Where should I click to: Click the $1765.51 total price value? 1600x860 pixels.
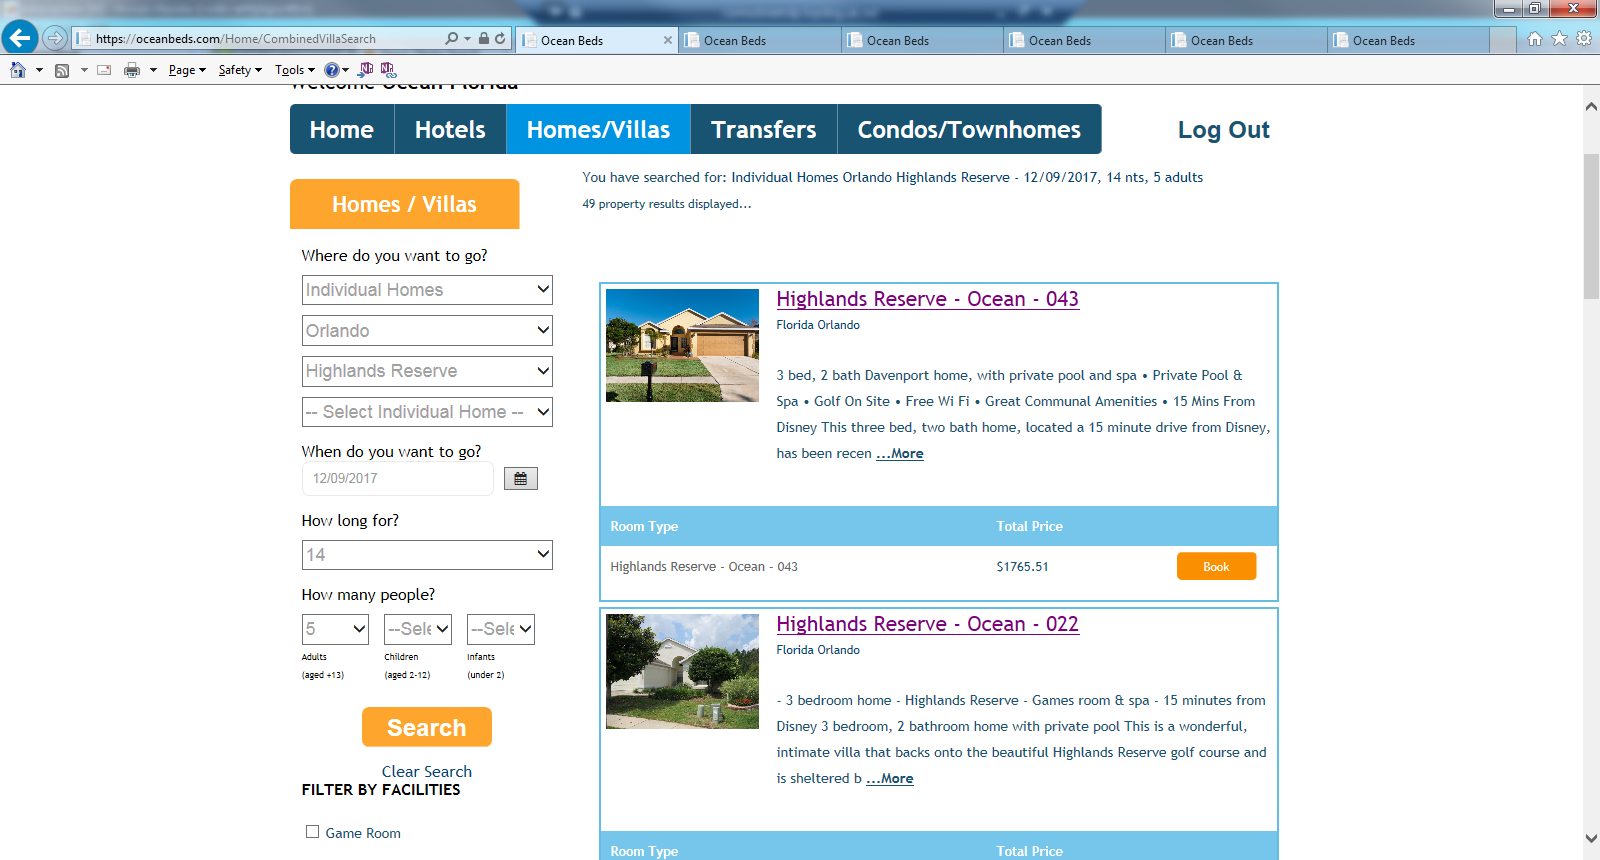coord(1023,567)
